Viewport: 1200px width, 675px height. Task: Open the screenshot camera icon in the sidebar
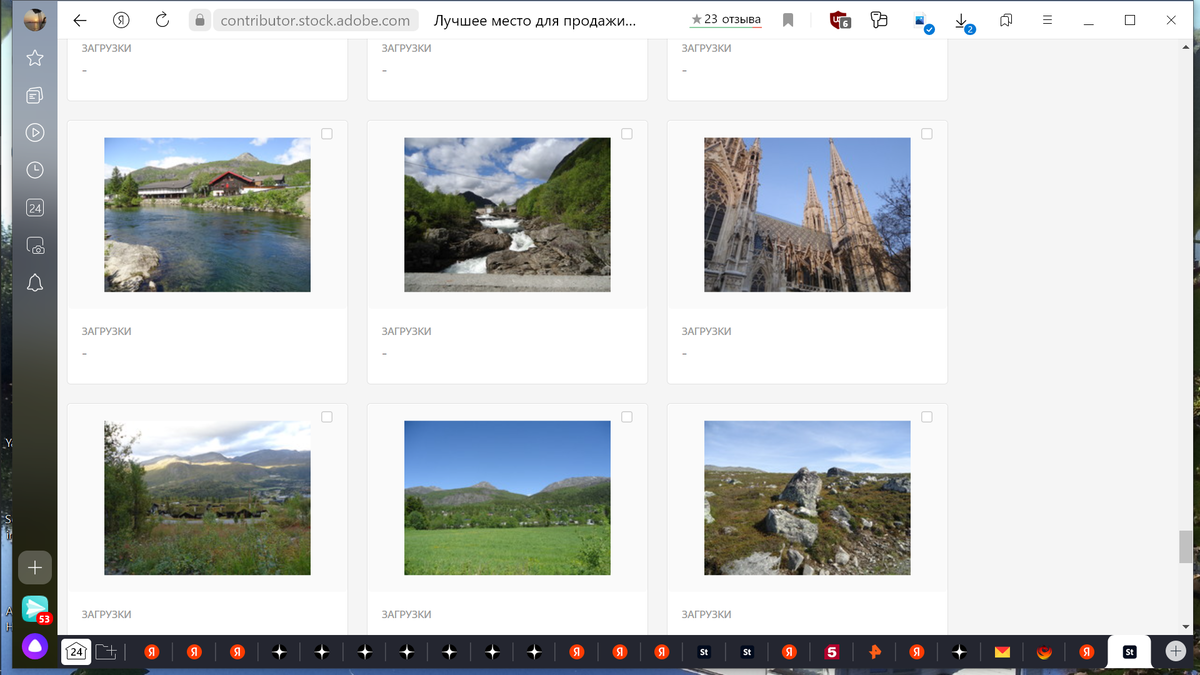click(35, 246)
